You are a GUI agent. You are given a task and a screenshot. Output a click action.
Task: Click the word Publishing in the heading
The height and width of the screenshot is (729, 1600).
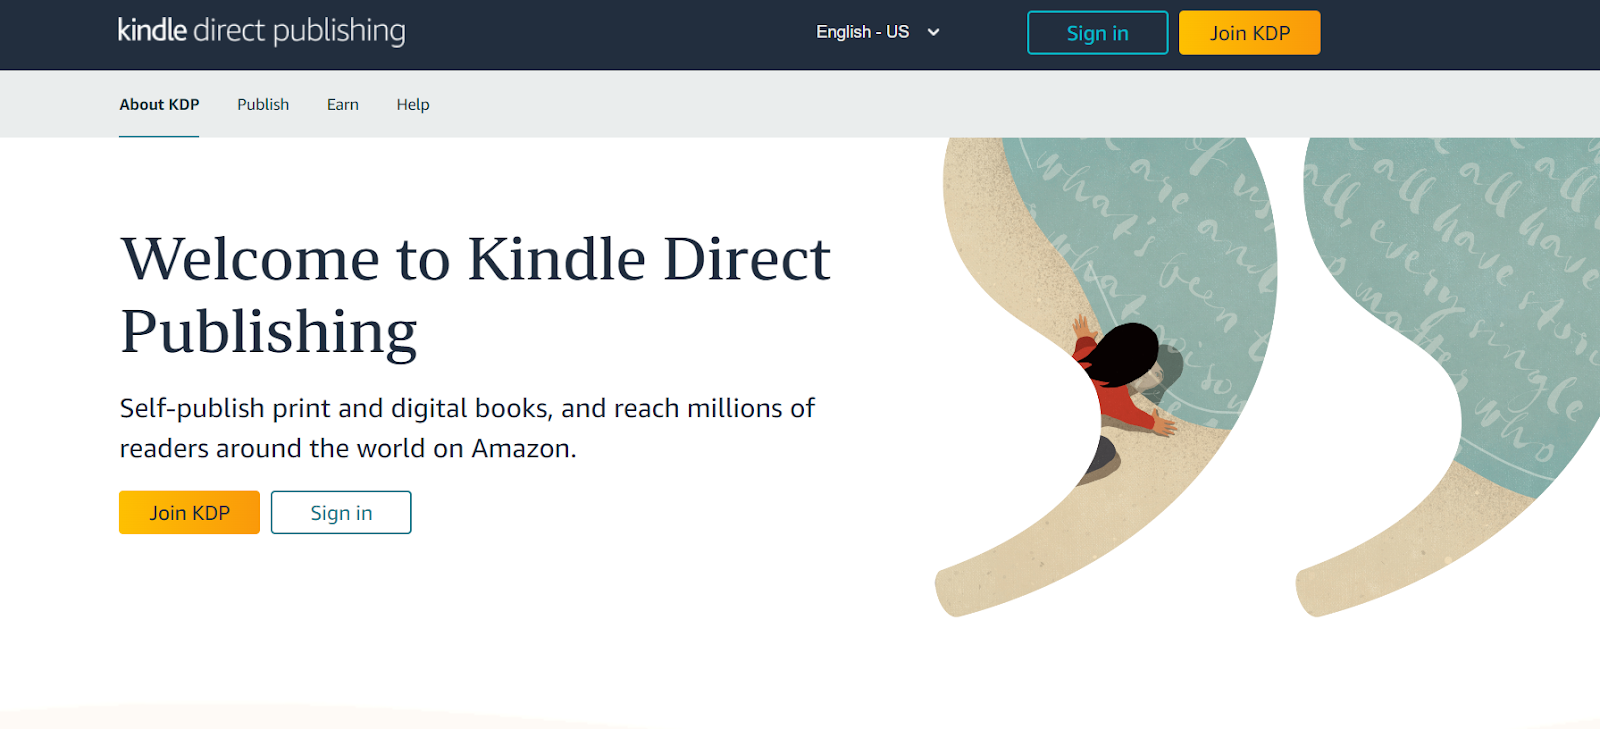point(269,332)
